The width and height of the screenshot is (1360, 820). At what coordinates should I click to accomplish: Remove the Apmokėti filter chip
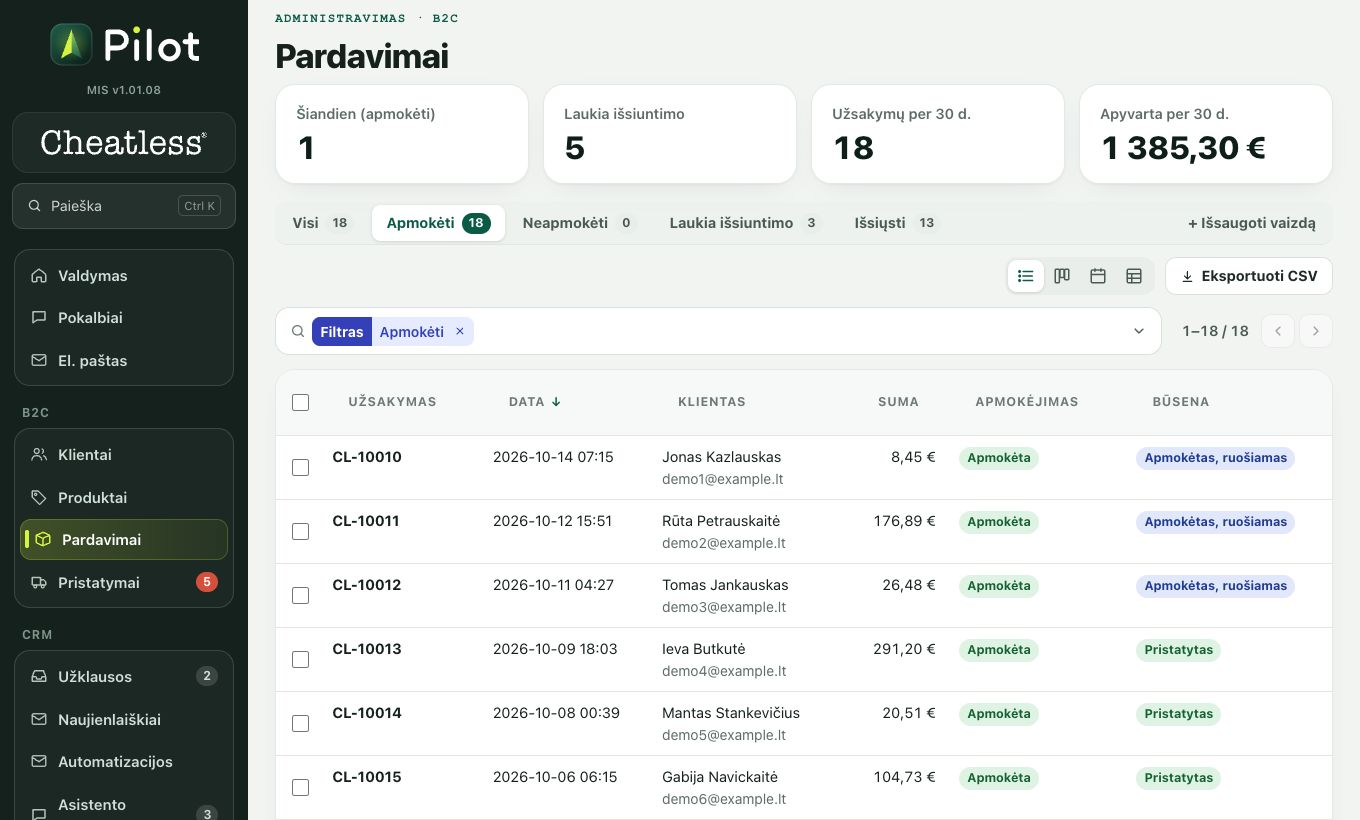[460, 331]
